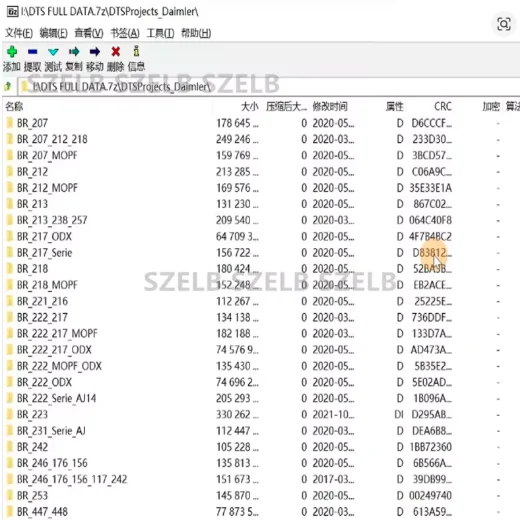Click the address bar path field
This screenshot has height=520, width=520.
click(268, 87)
